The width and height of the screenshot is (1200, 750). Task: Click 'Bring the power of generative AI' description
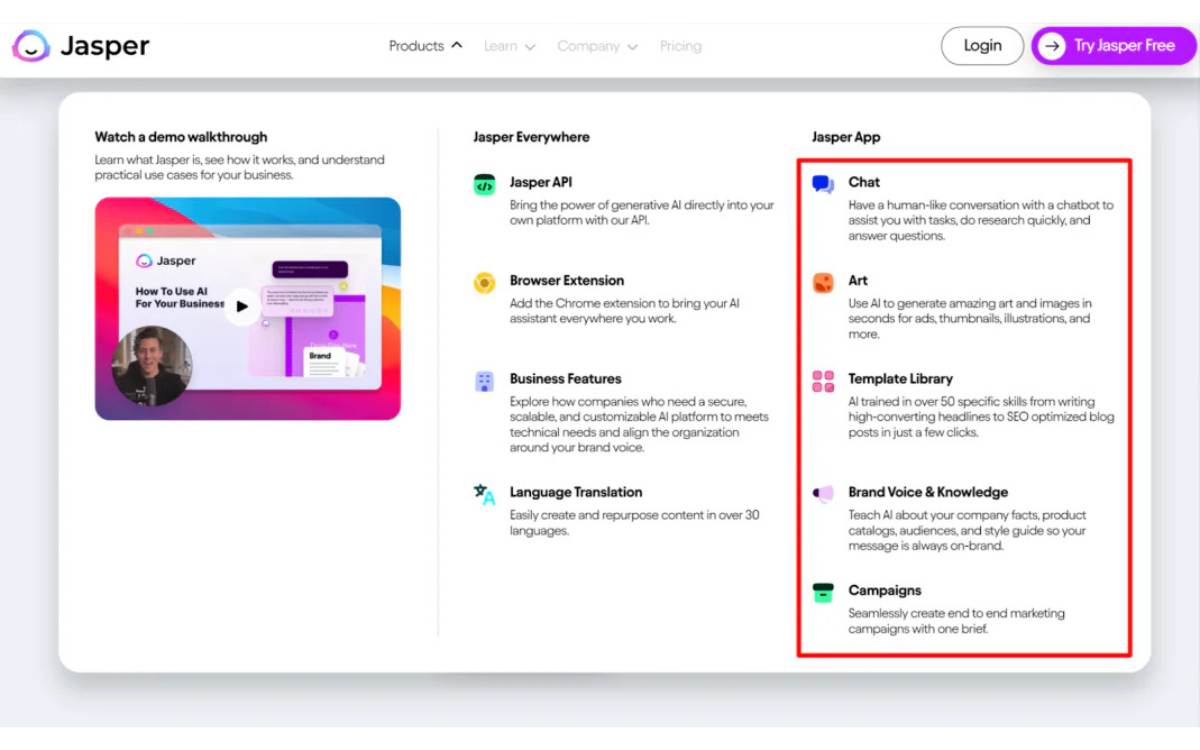642,213
